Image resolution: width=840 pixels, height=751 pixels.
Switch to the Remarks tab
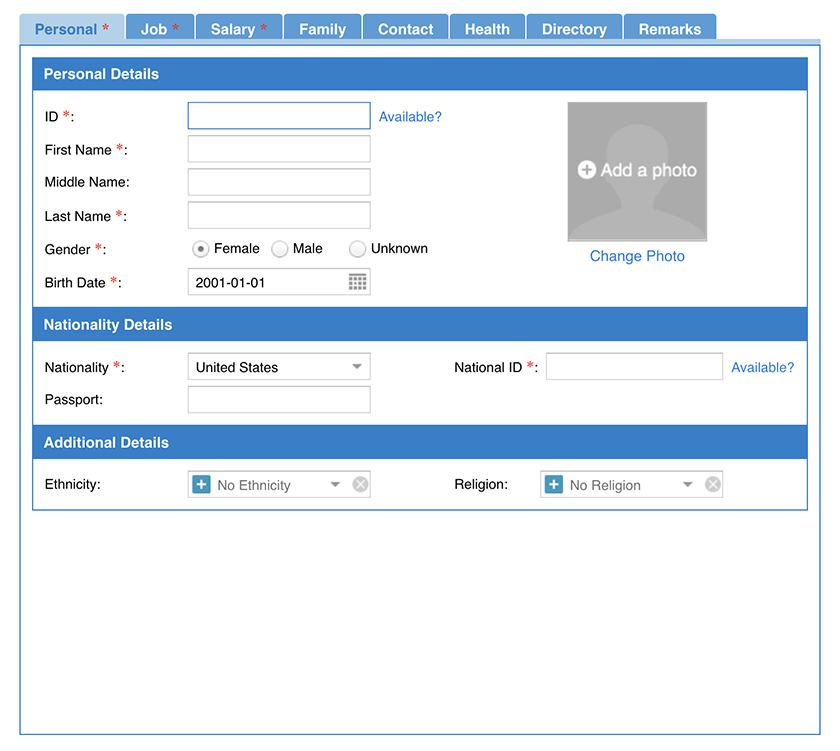coord(669,28)
